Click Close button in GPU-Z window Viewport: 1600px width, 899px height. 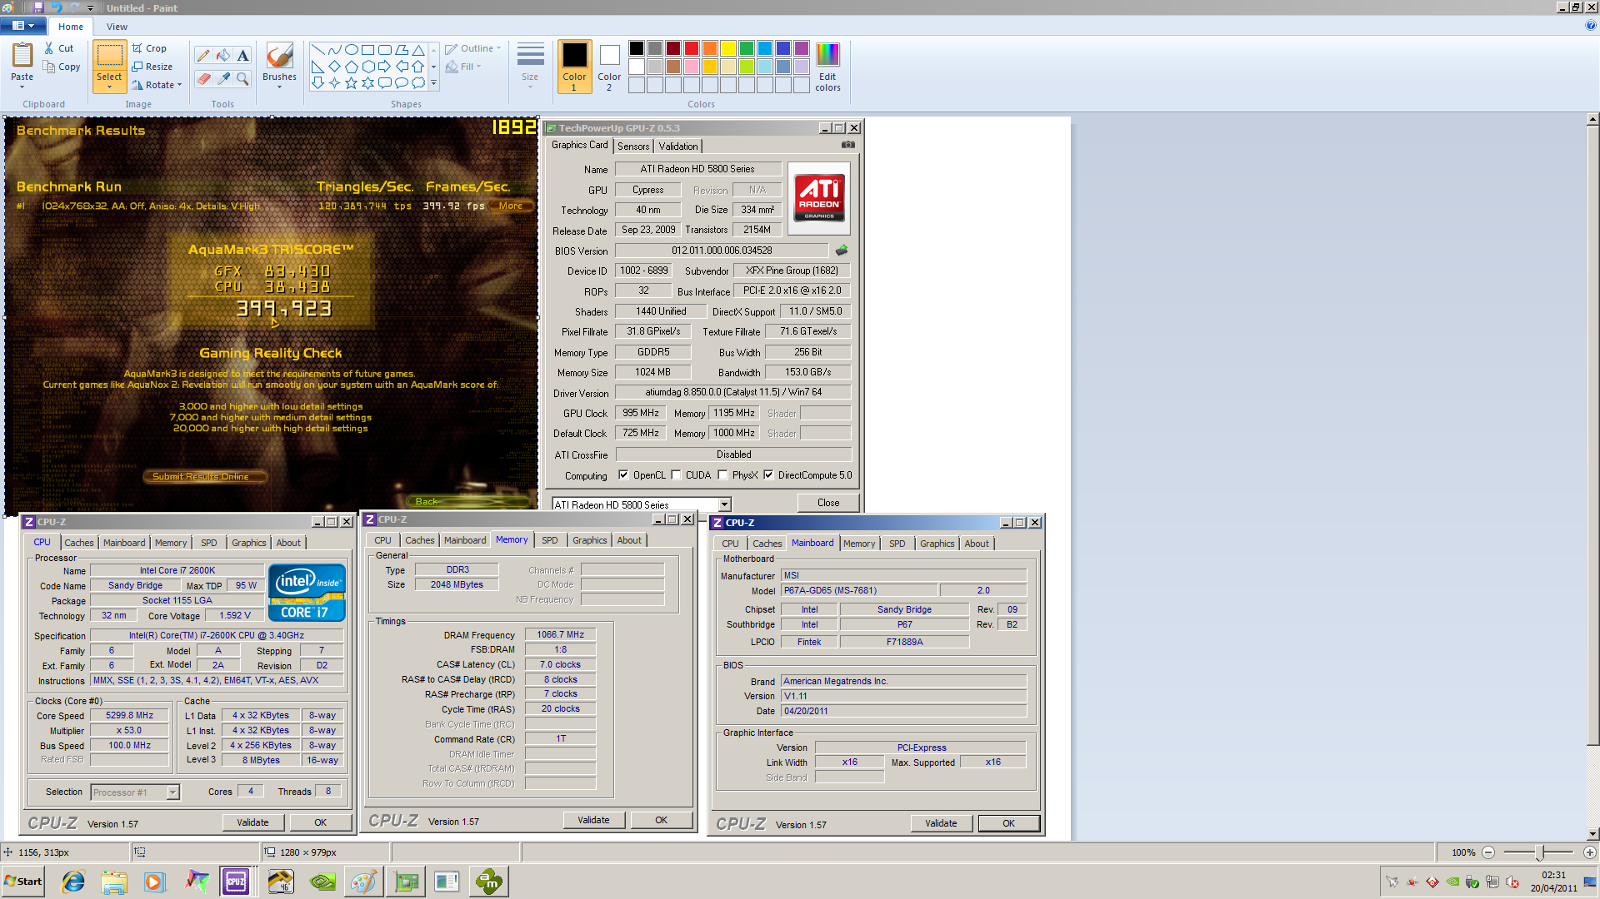point(828,503)
